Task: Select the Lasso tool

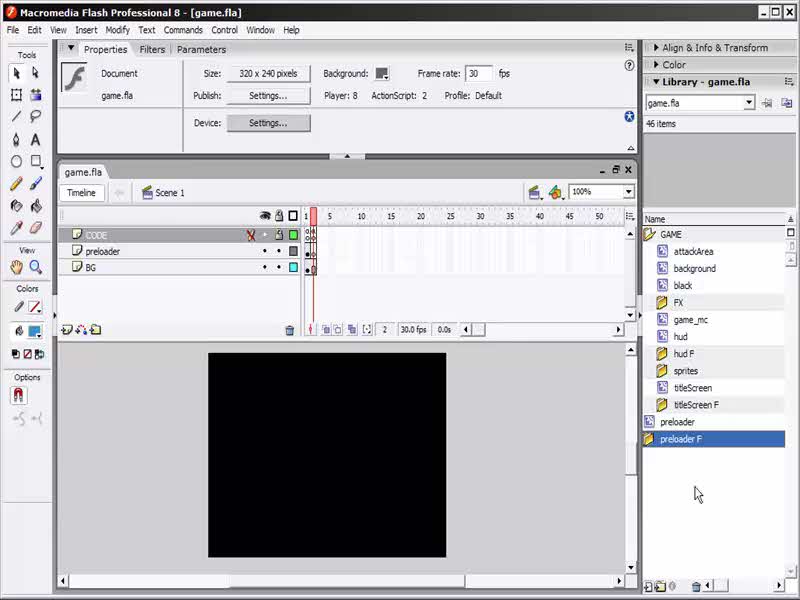Action: (x=36, y=117)
